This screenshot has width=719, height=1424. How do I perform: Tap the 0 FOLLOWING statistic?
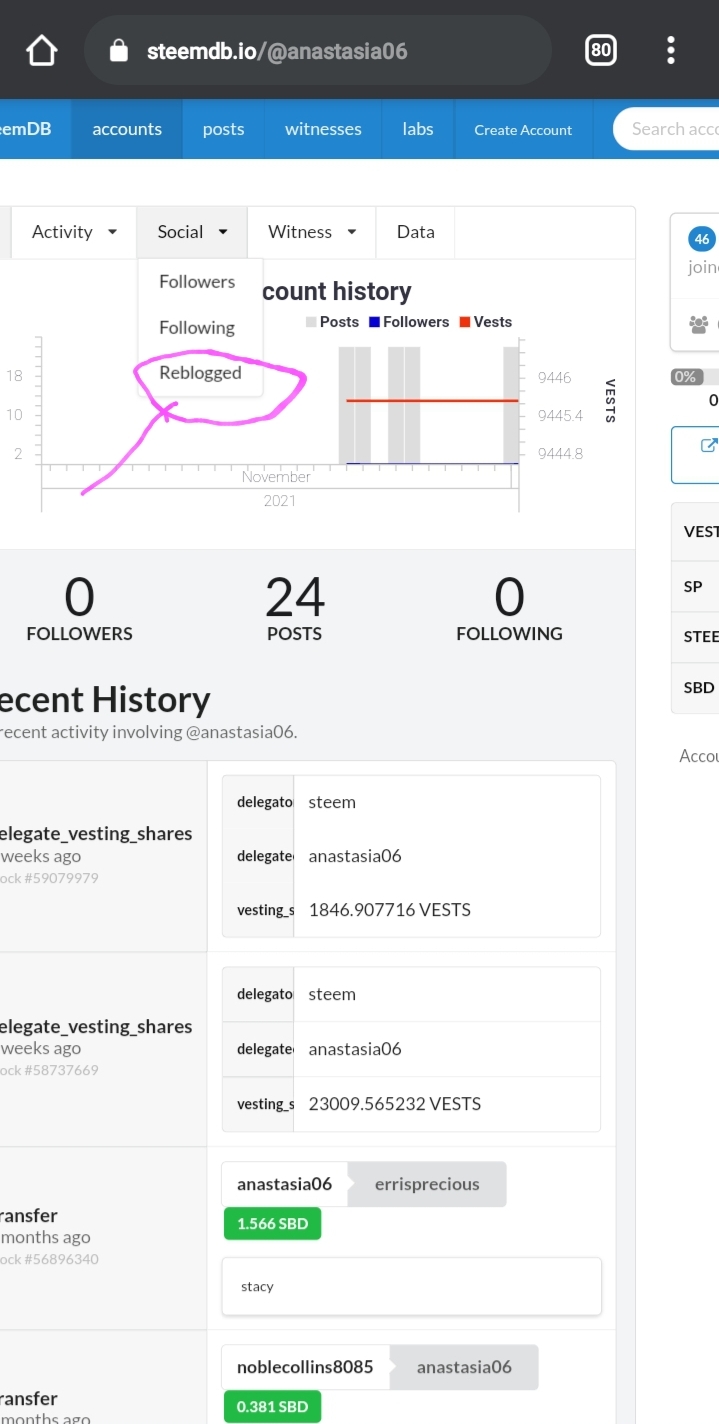pos(509,609)
